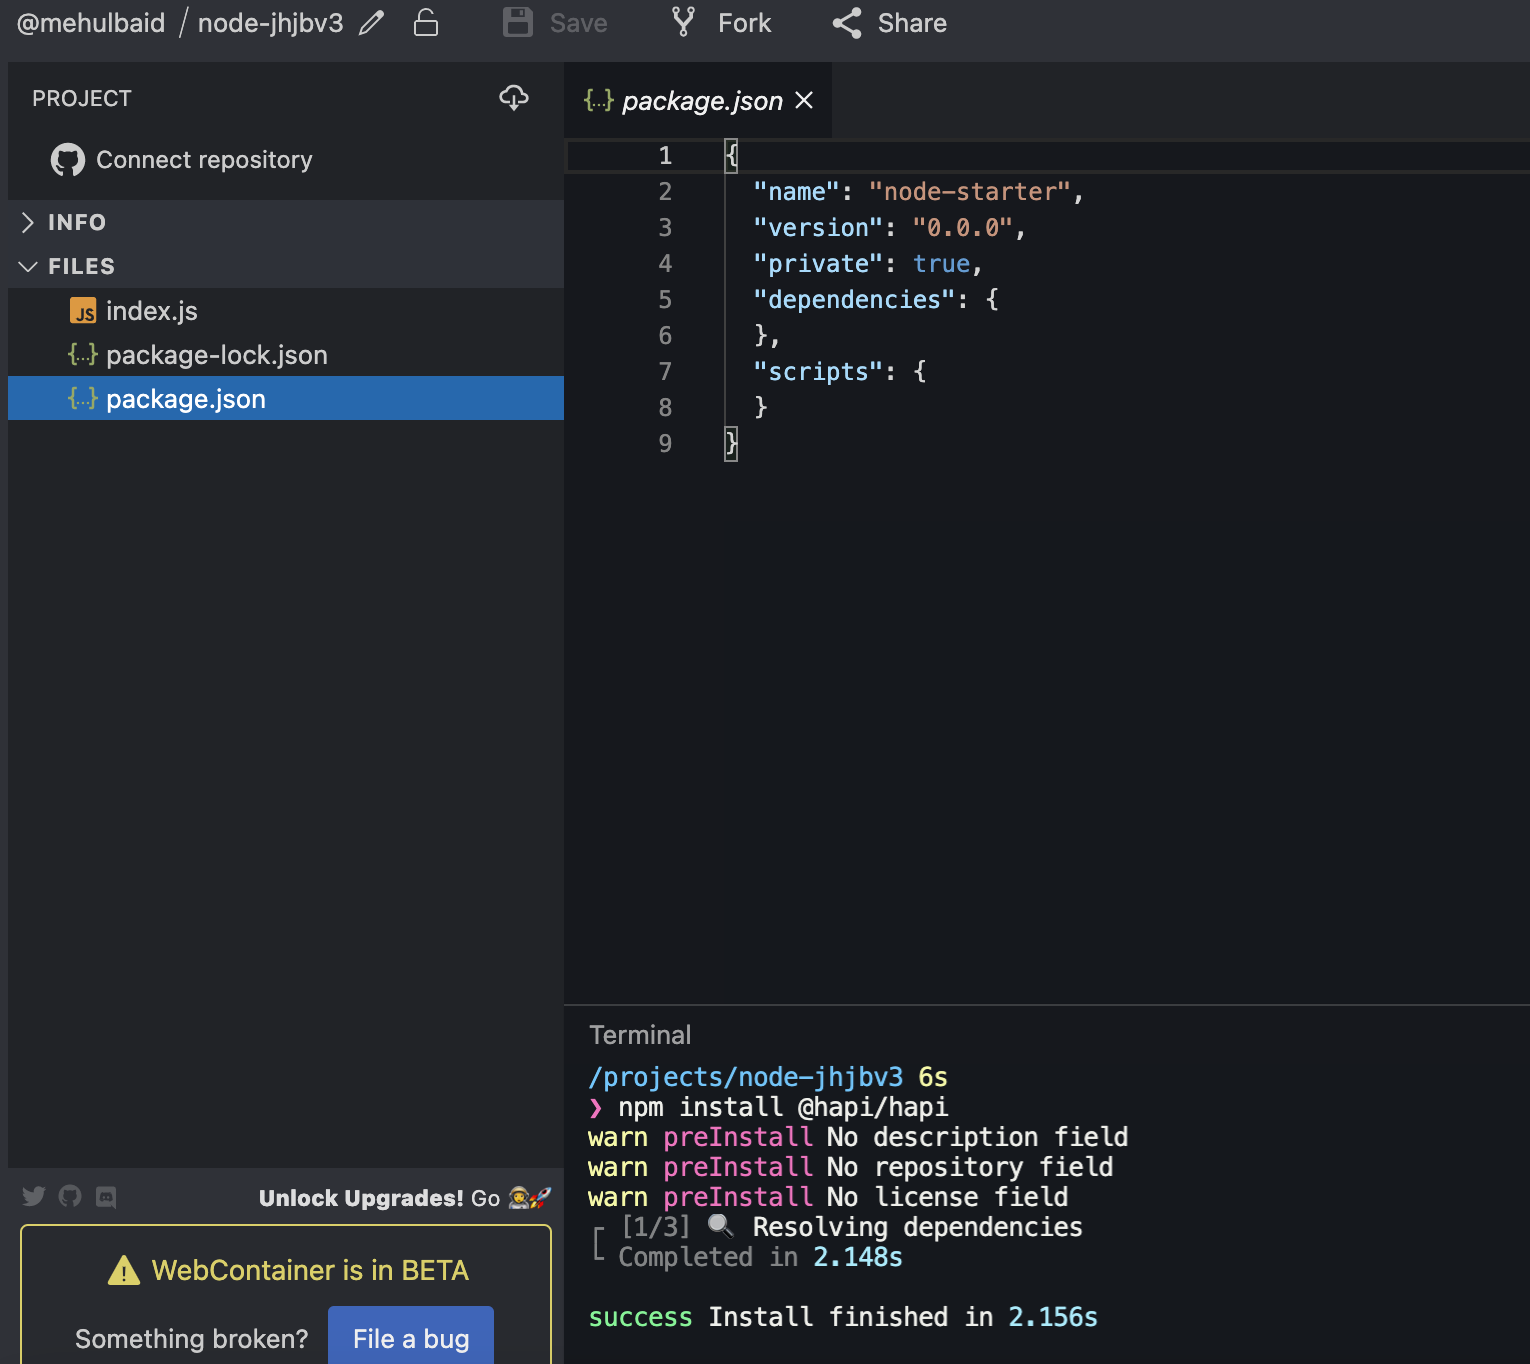
Task: Click the warning triangle in WebContainer banner
Action: (124, 1269)
